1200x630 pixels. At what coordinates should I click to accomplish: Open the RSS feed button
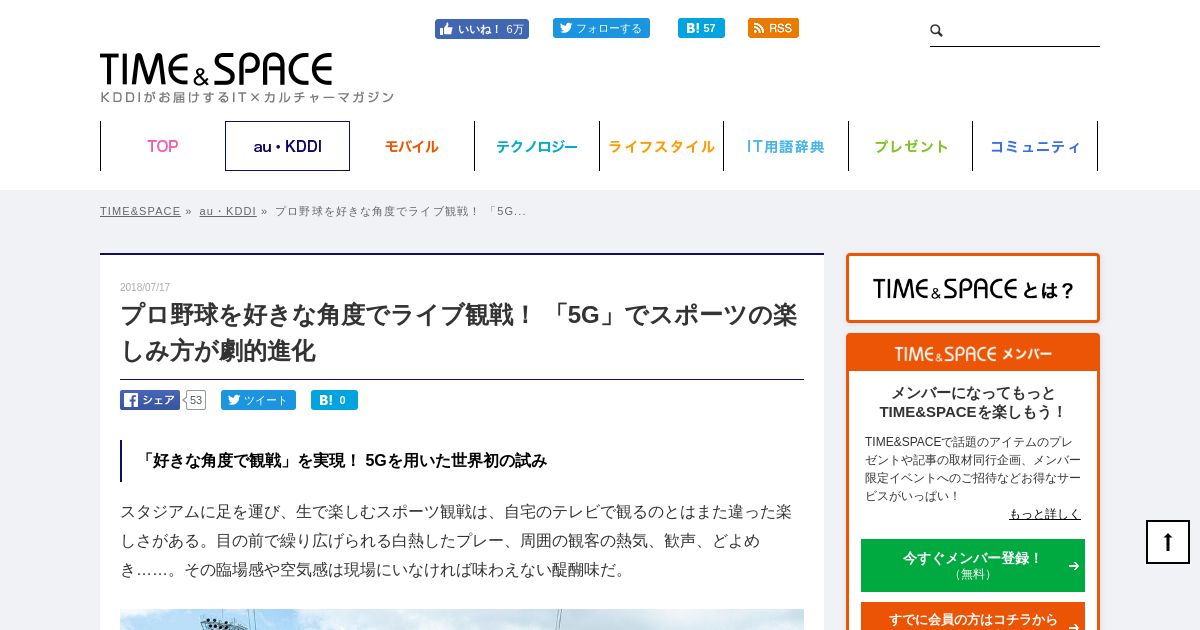coord(773,28)
